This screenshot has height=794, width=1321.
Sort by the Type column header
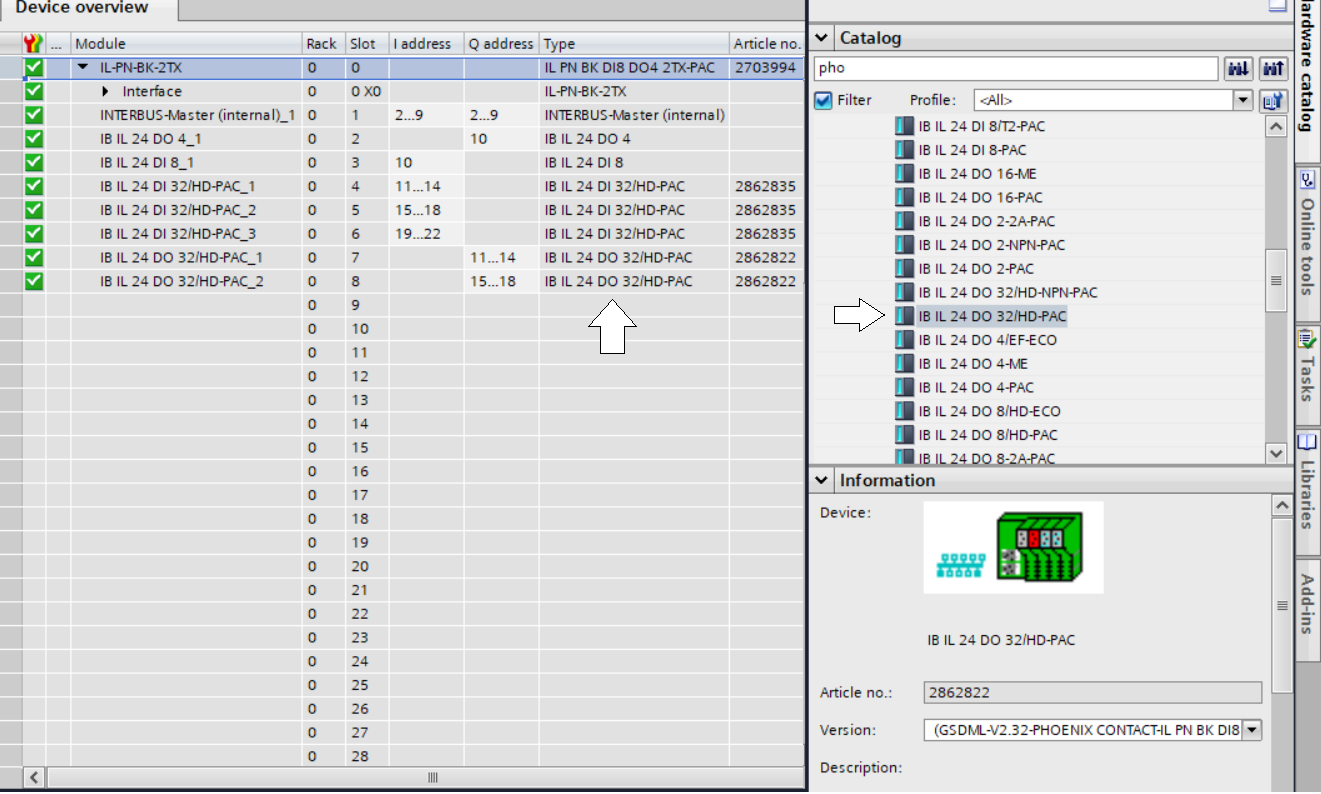coord(634,43)
